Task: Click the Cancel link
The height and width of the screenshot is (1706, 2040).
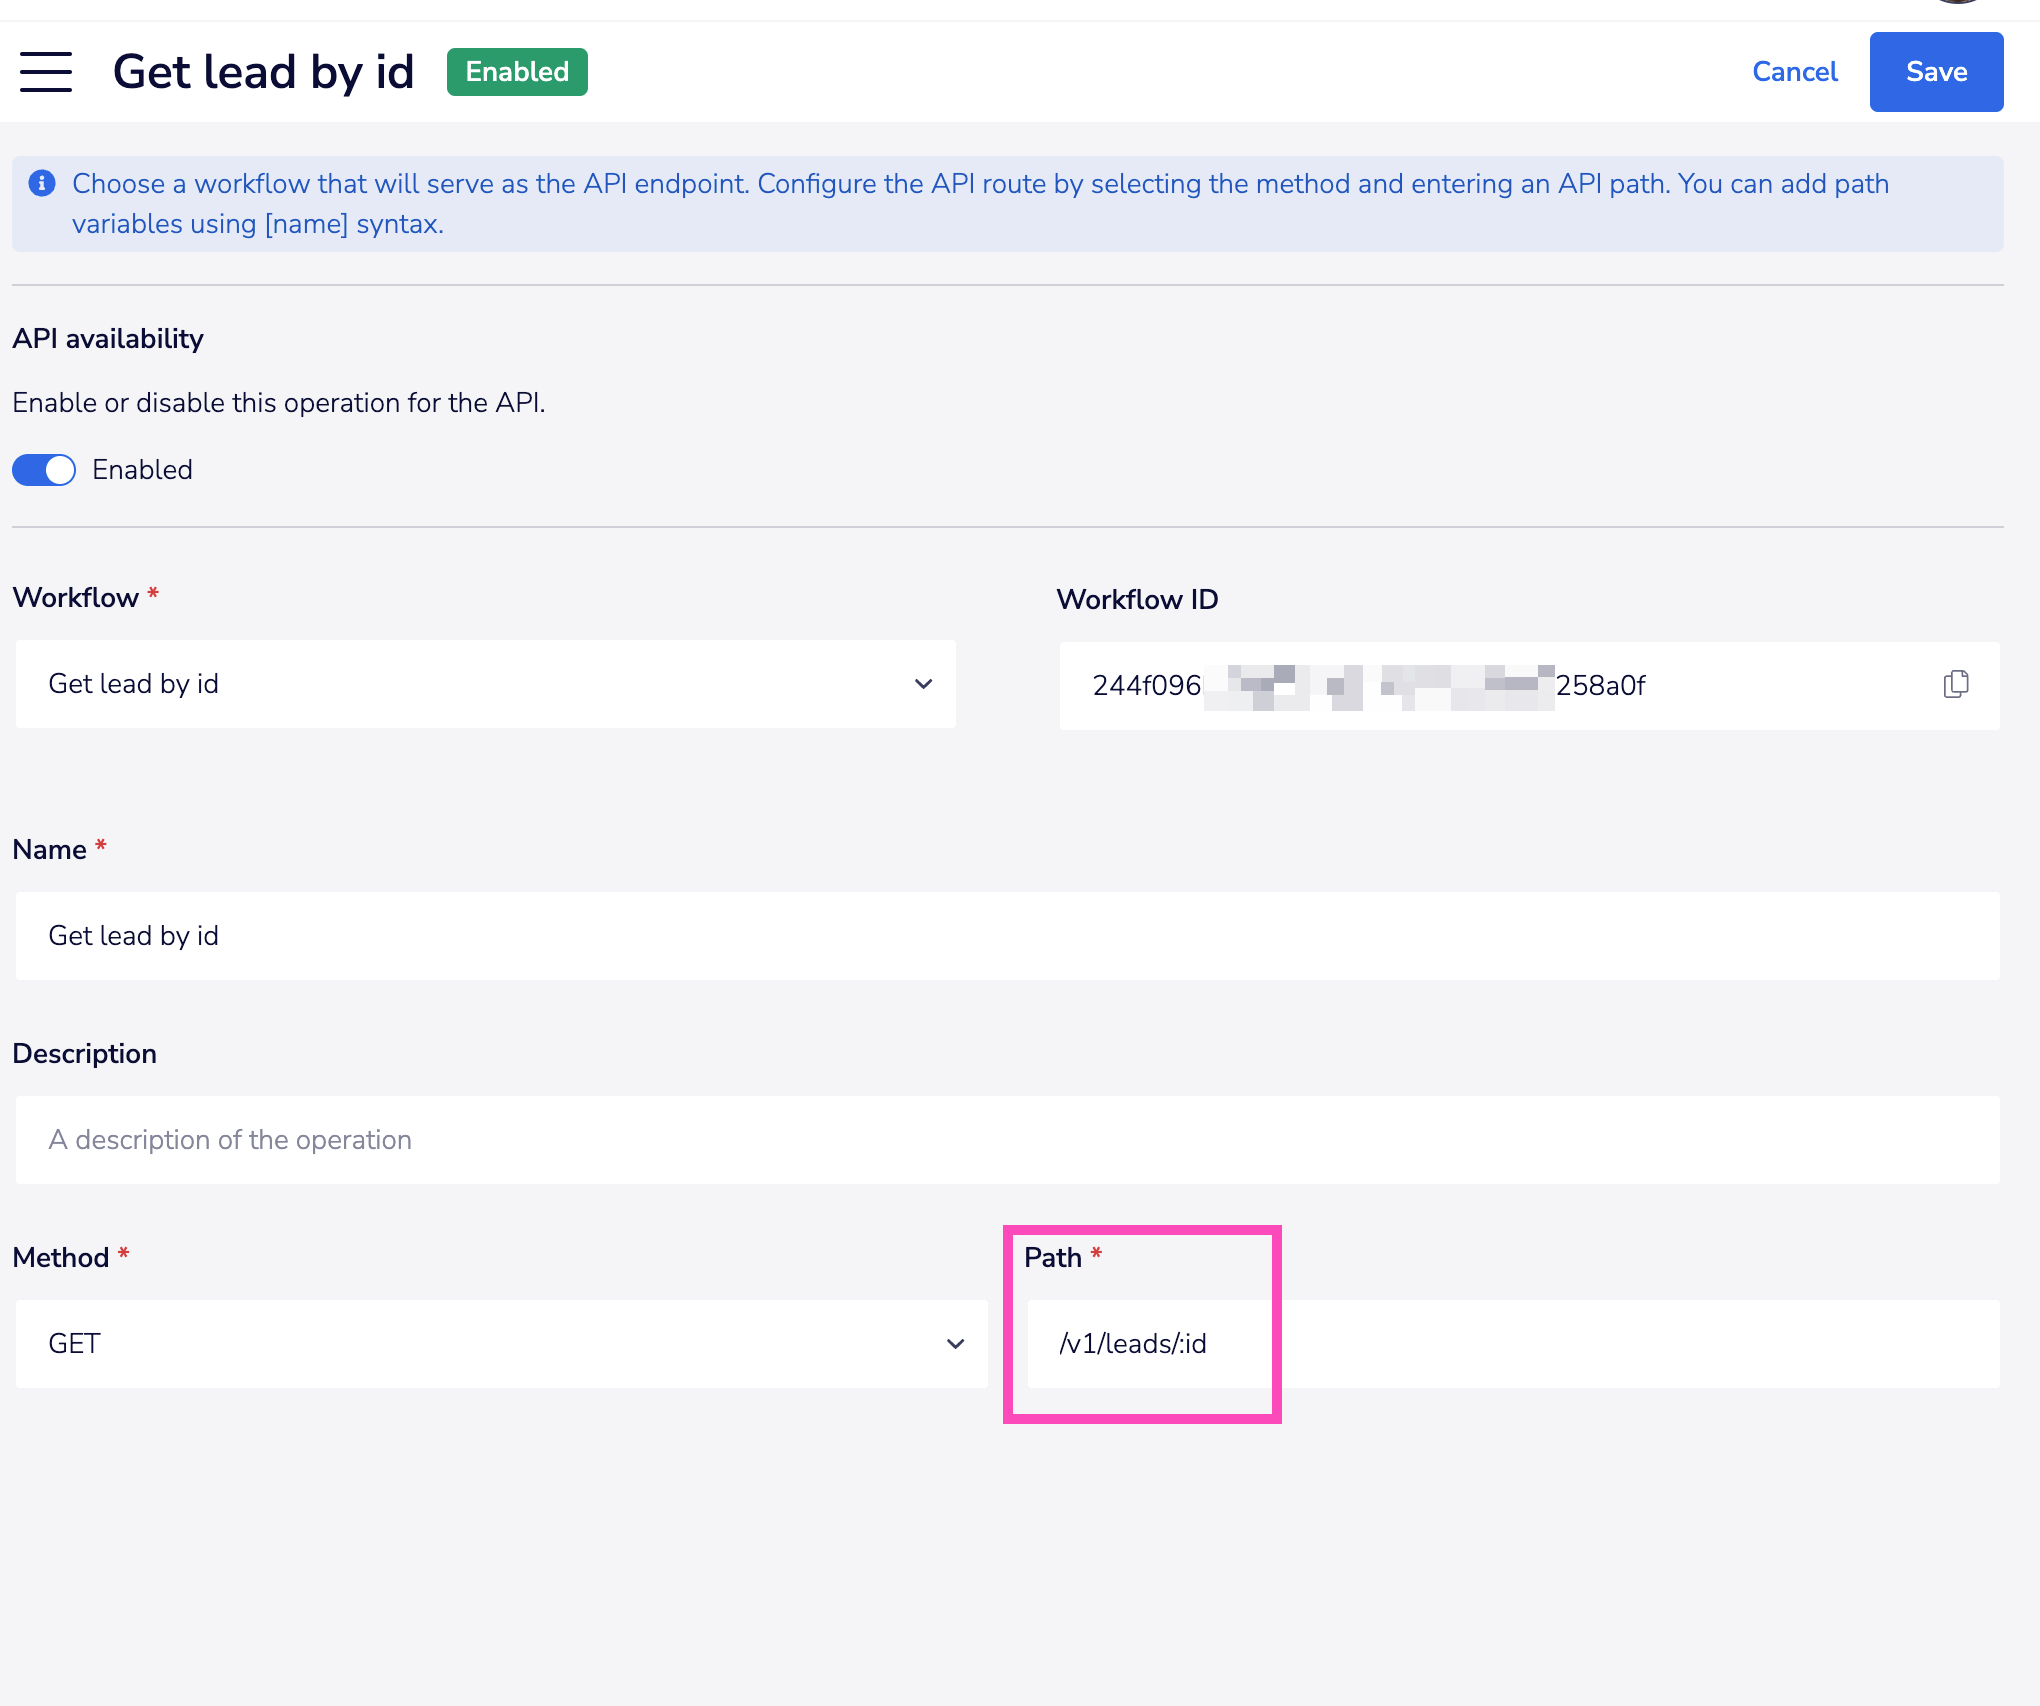Action: [x=1794, y=72]
